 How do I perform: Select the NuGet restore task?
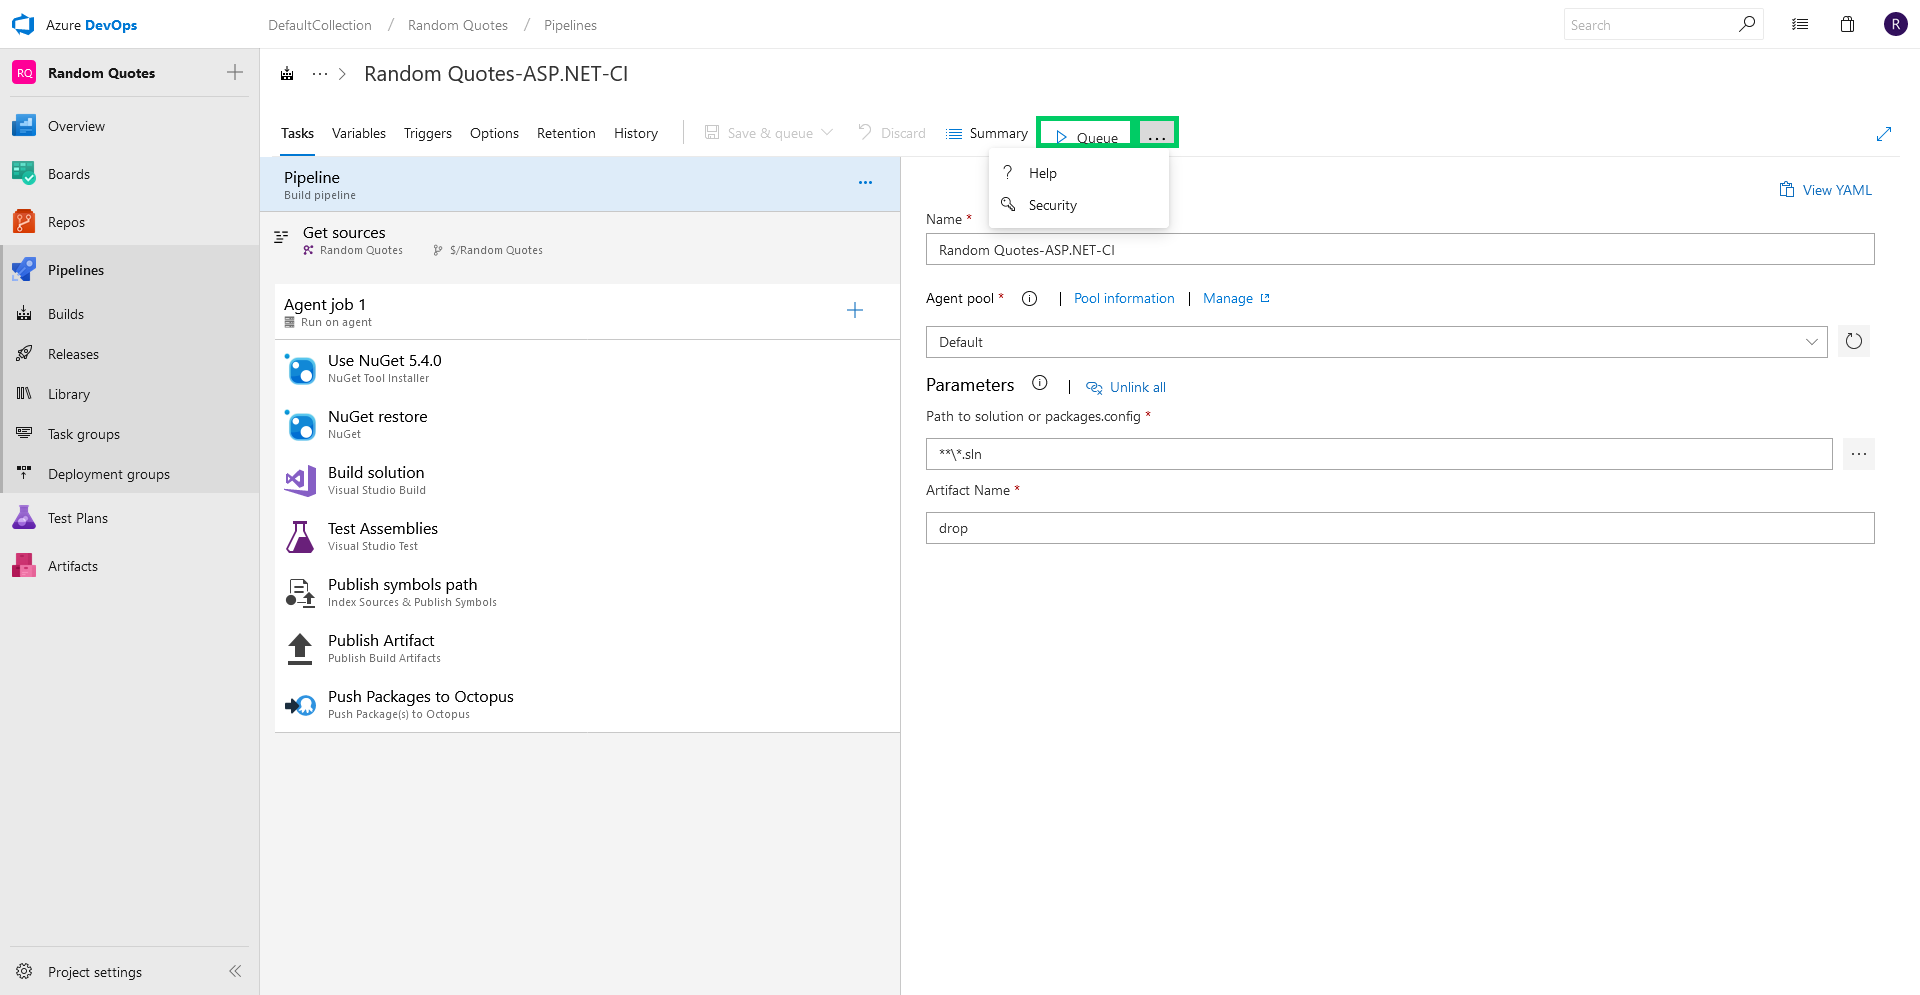[x=587, y=424]
